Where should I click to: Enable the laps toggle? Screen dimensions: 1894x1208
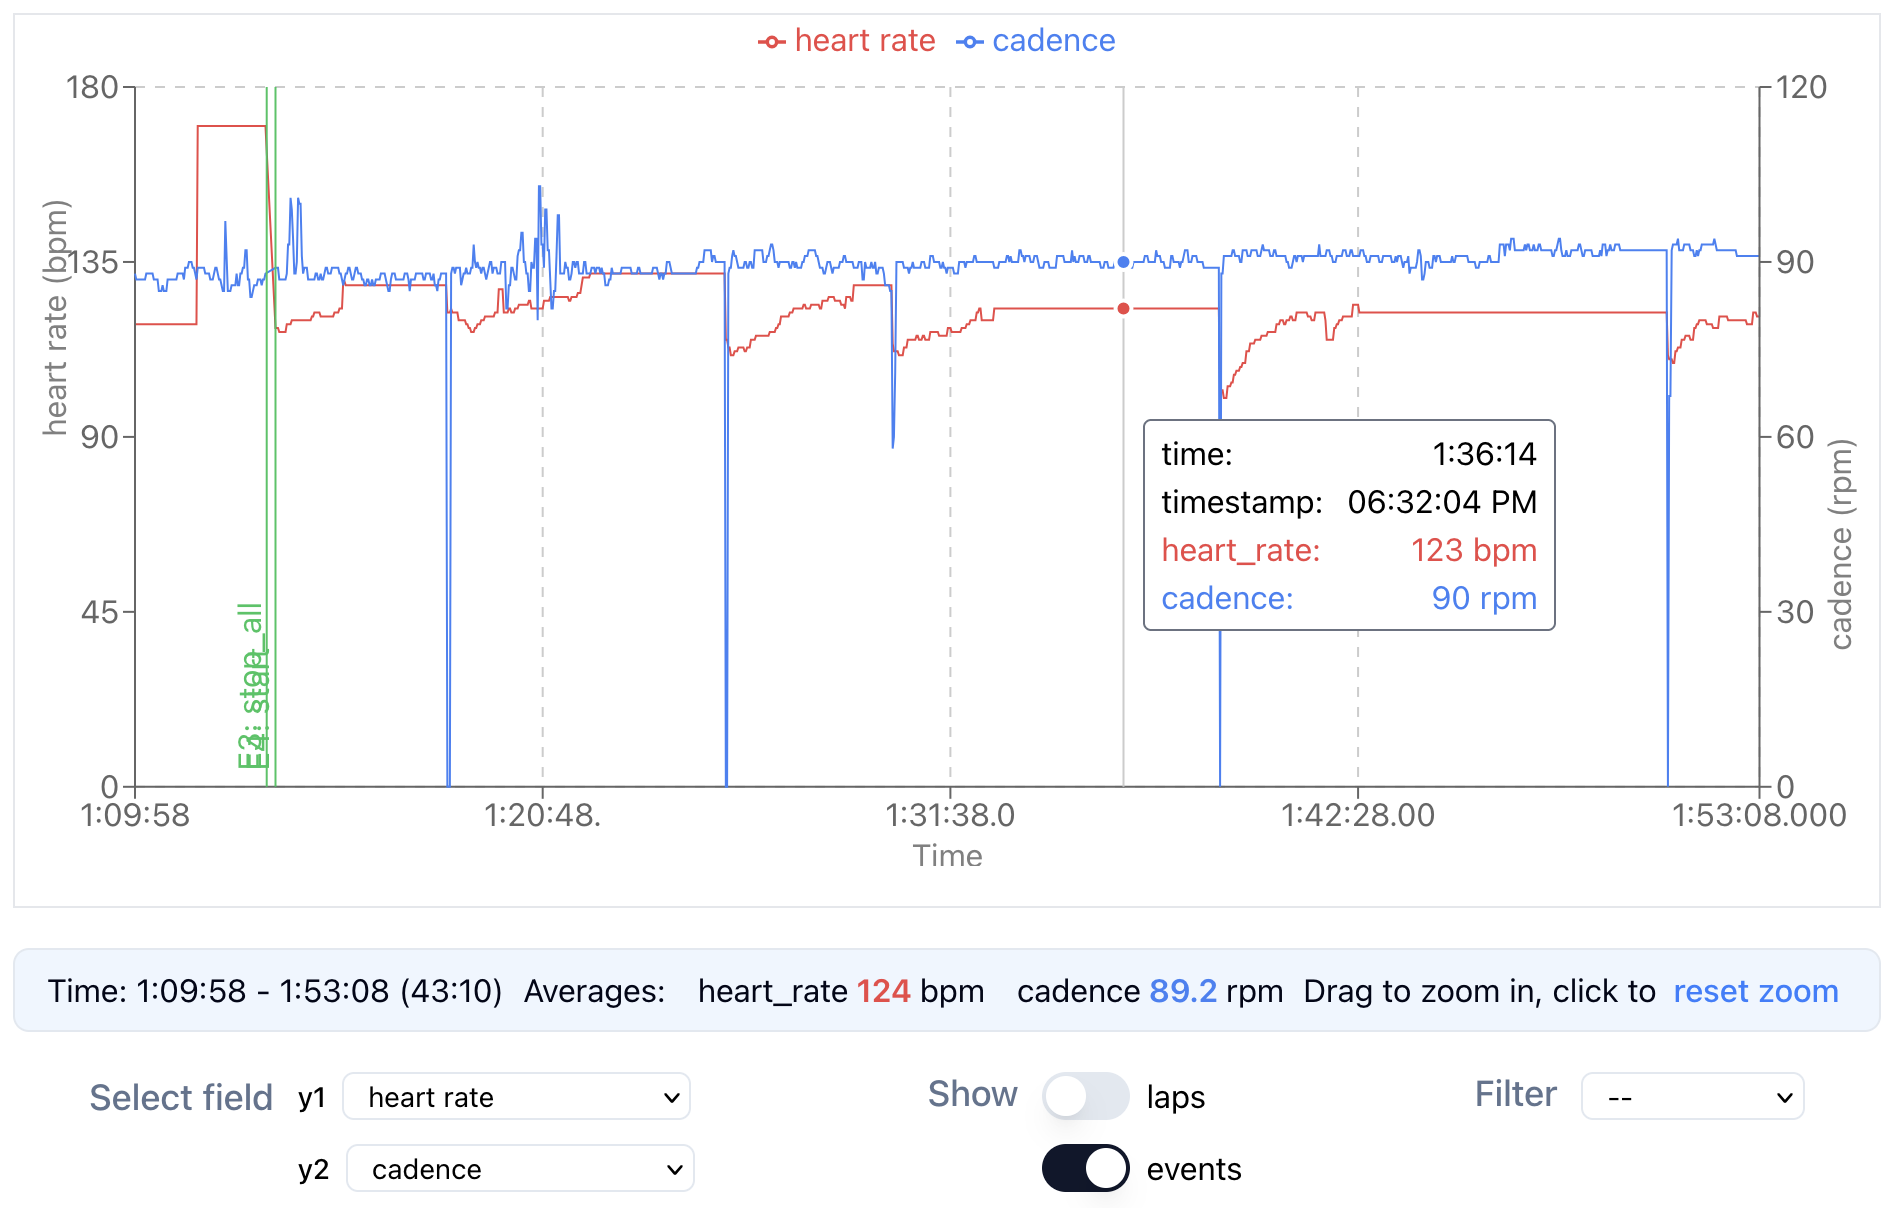(x=1086, y=1096)
